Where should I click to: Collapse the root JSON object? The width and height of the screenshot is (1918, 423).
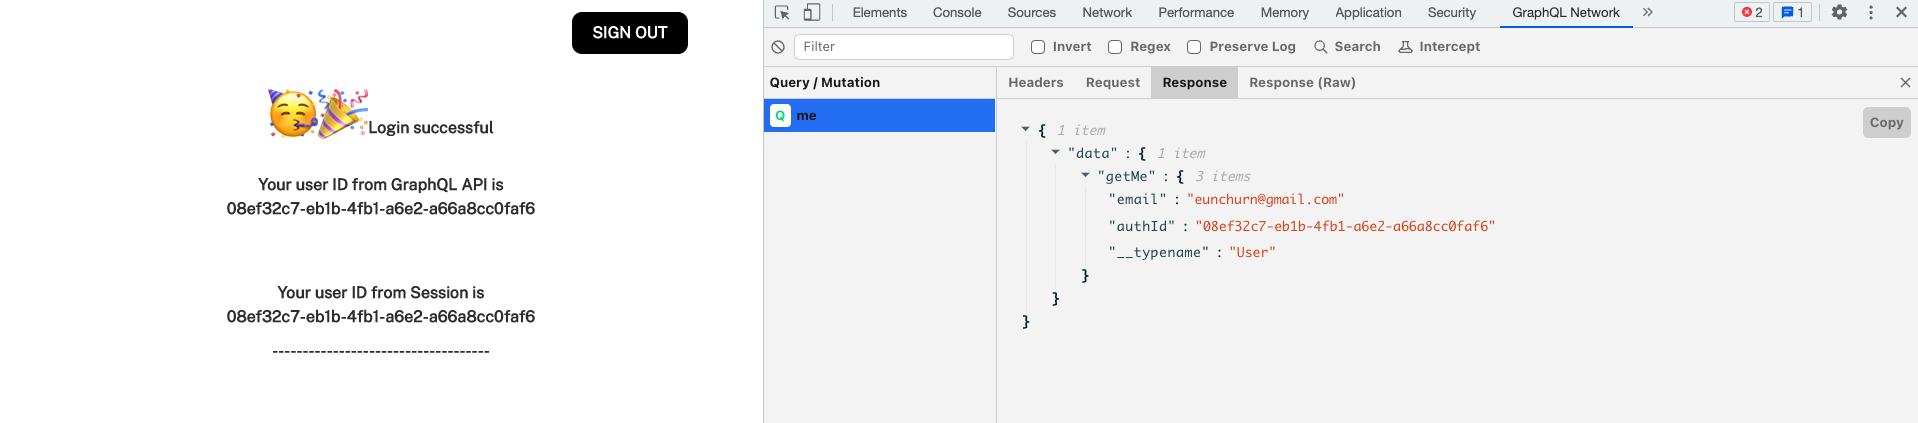click(1026, 130)
